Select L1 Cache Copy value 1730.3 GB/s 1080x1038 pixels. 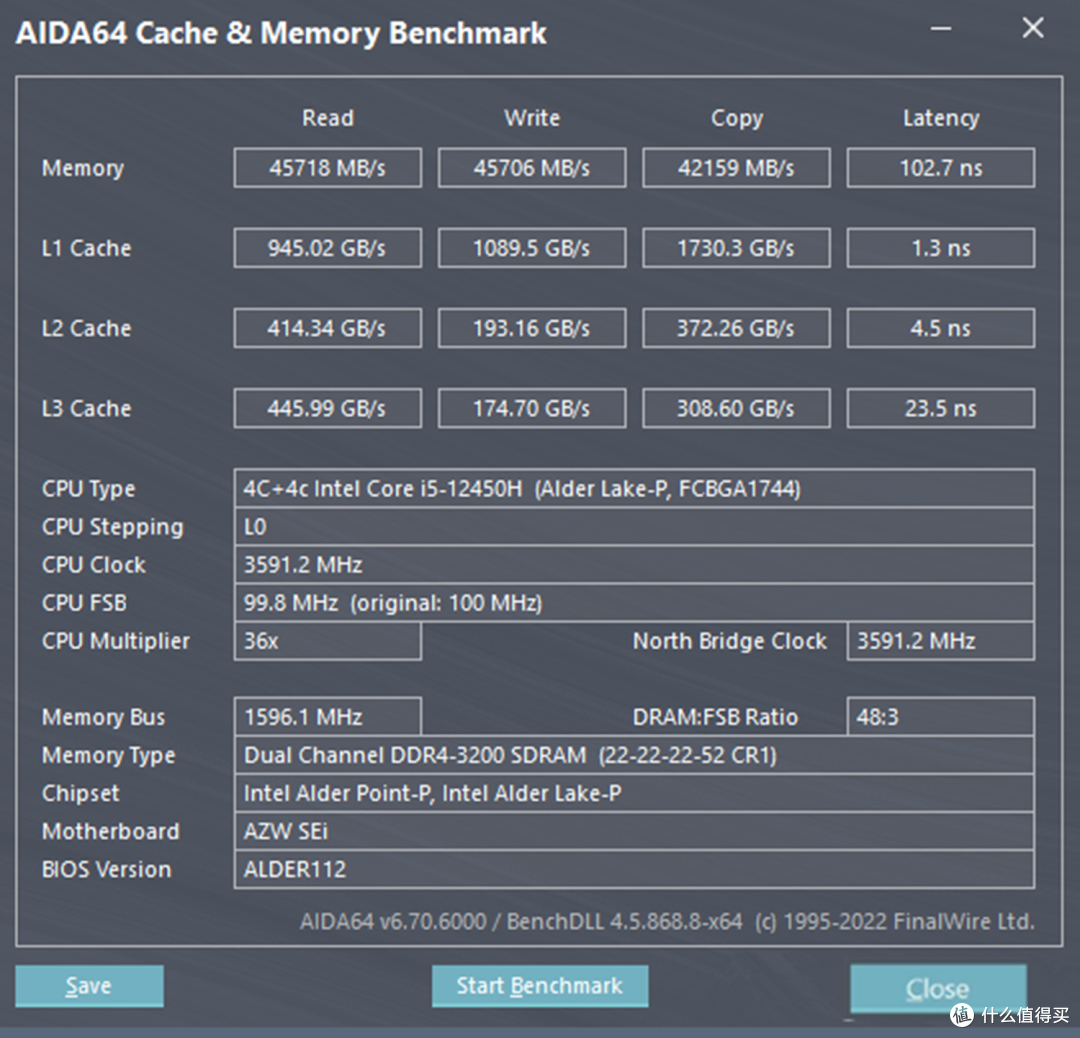(736, 248)
